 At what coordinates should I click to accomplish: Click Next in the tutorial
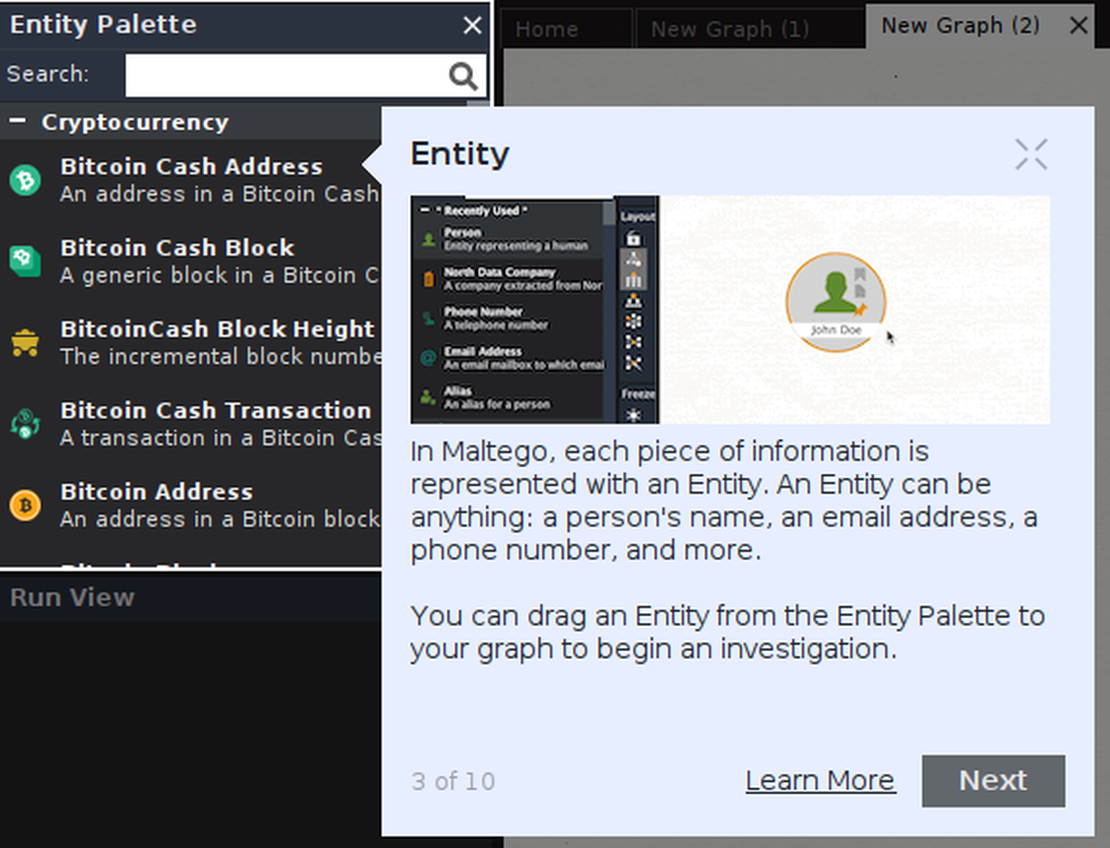tap(993, 780)
